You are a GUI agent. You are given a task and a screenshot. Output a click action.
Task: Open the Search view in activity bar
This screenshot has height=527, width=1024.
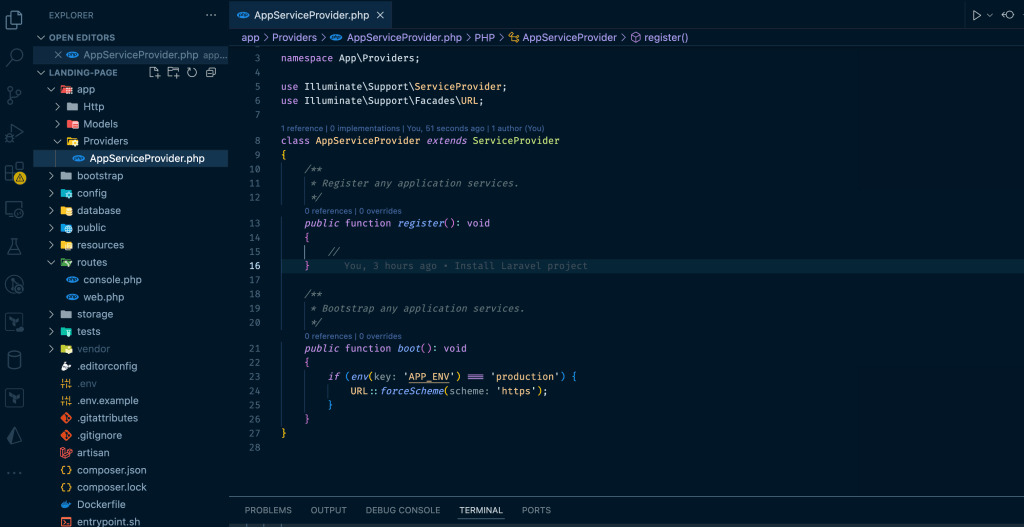click(14, 57)
